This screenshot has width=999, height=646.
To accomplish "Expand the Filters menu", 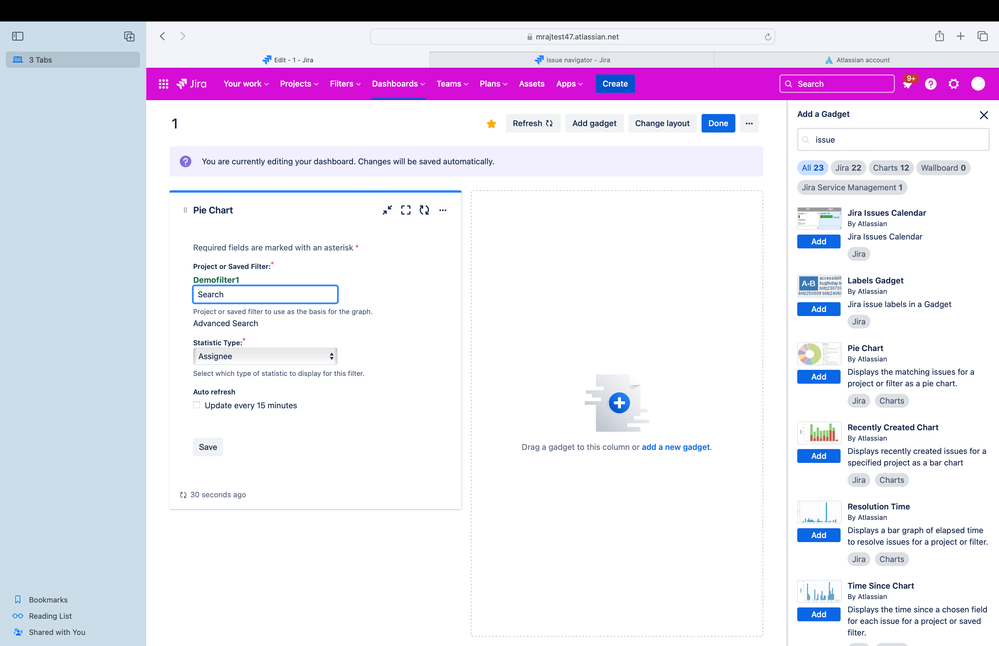I will click(x=345, y=83).
